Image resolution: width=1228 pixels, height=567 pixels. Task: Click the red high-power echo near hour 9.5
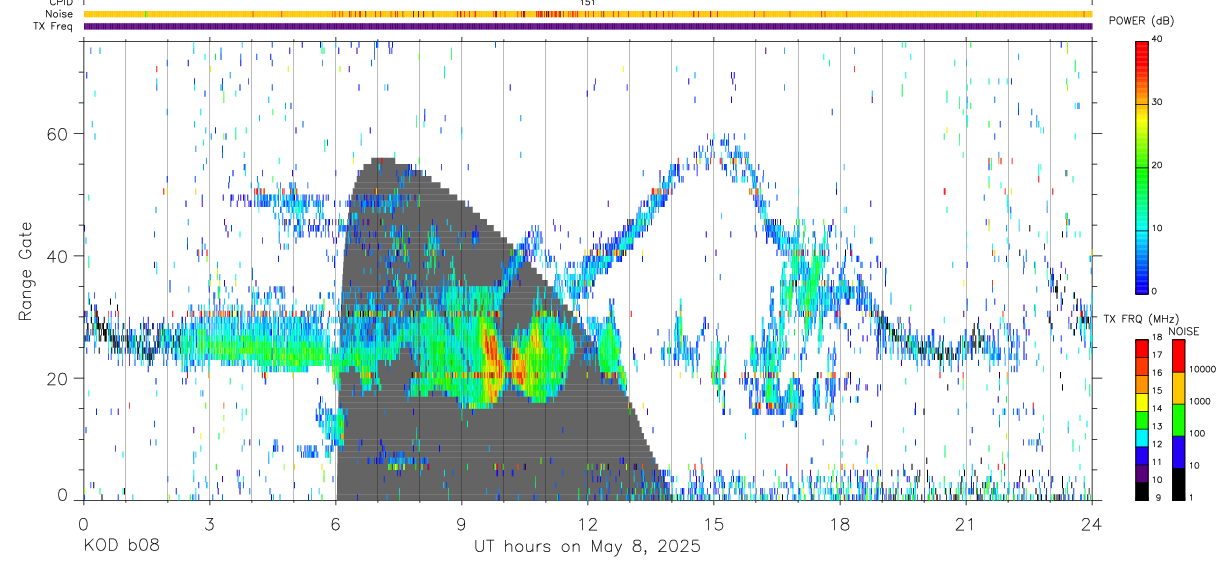pyautogui.click(x=491, y=348)
